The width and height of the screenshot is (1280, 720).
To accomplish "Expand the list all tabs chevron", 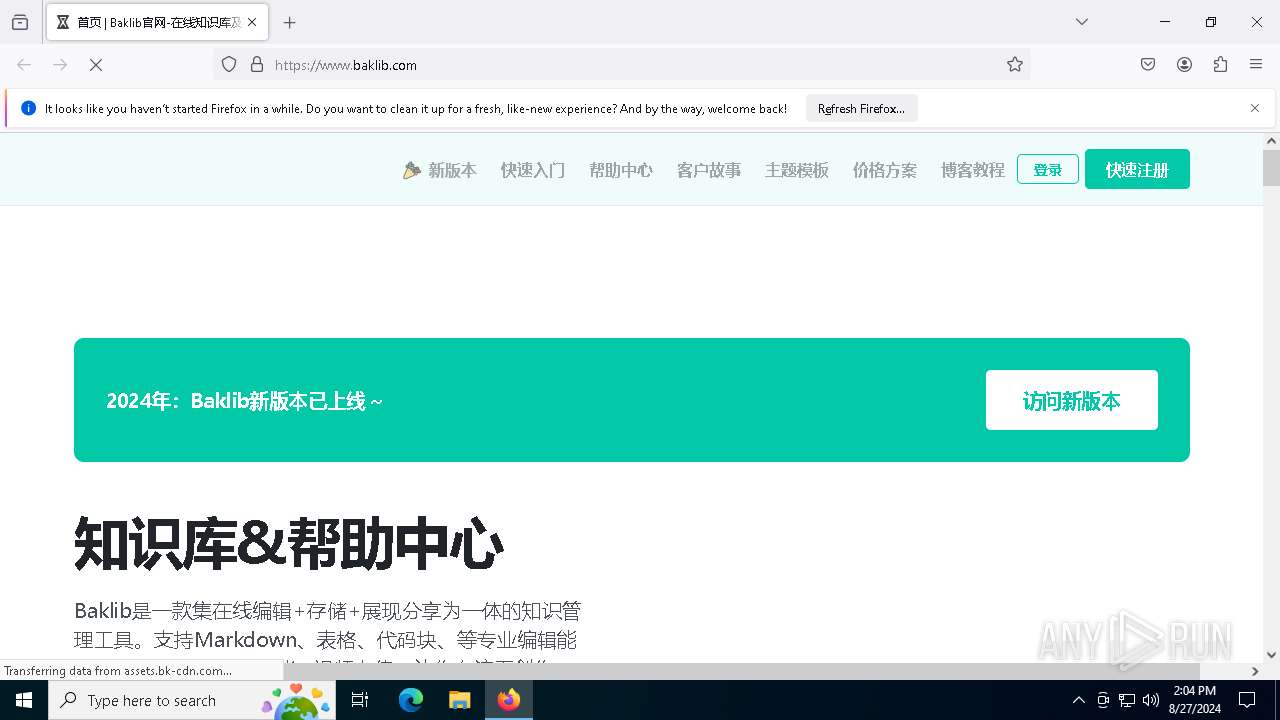I will point(1081,22).
